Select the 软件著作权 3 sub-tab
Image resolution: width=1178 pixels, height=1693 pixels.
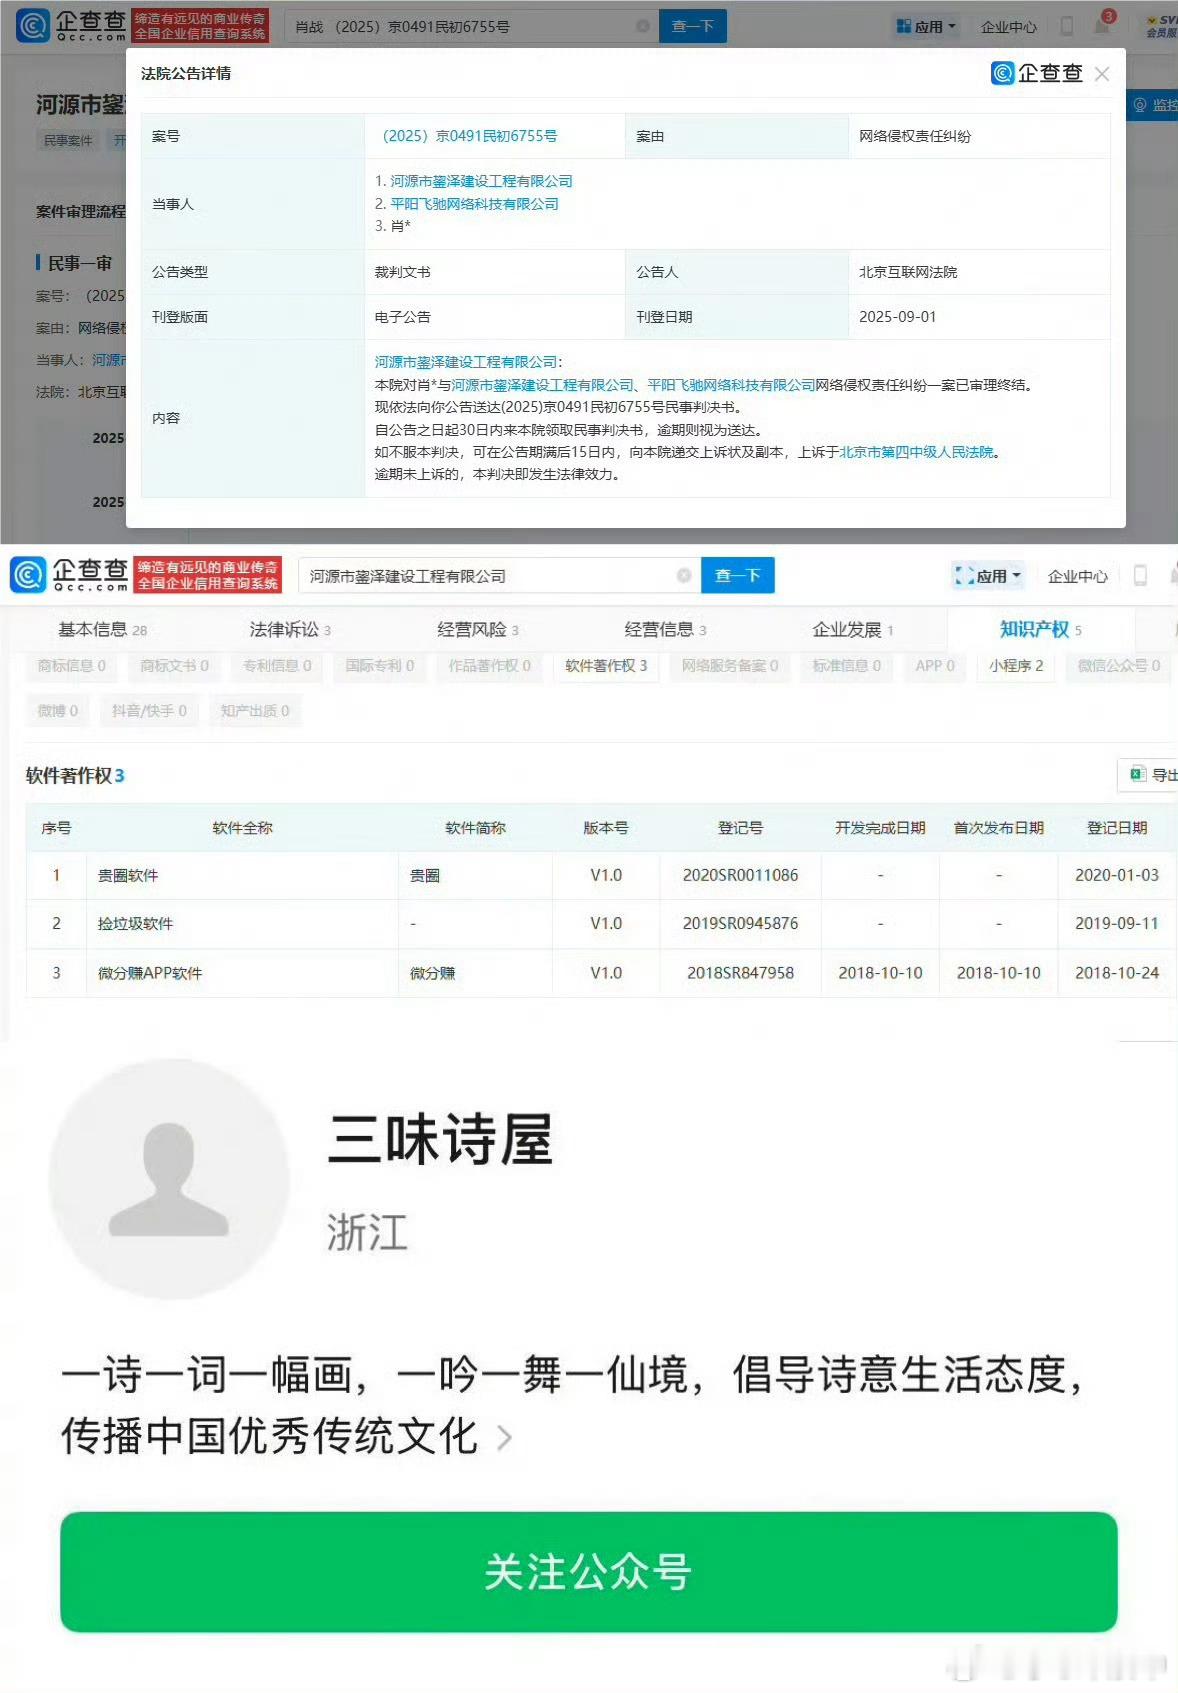point(606,666)
